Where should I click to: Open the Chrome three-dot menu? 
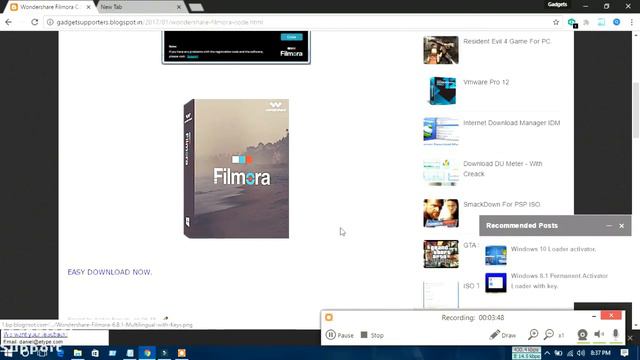tap(631, 22)
